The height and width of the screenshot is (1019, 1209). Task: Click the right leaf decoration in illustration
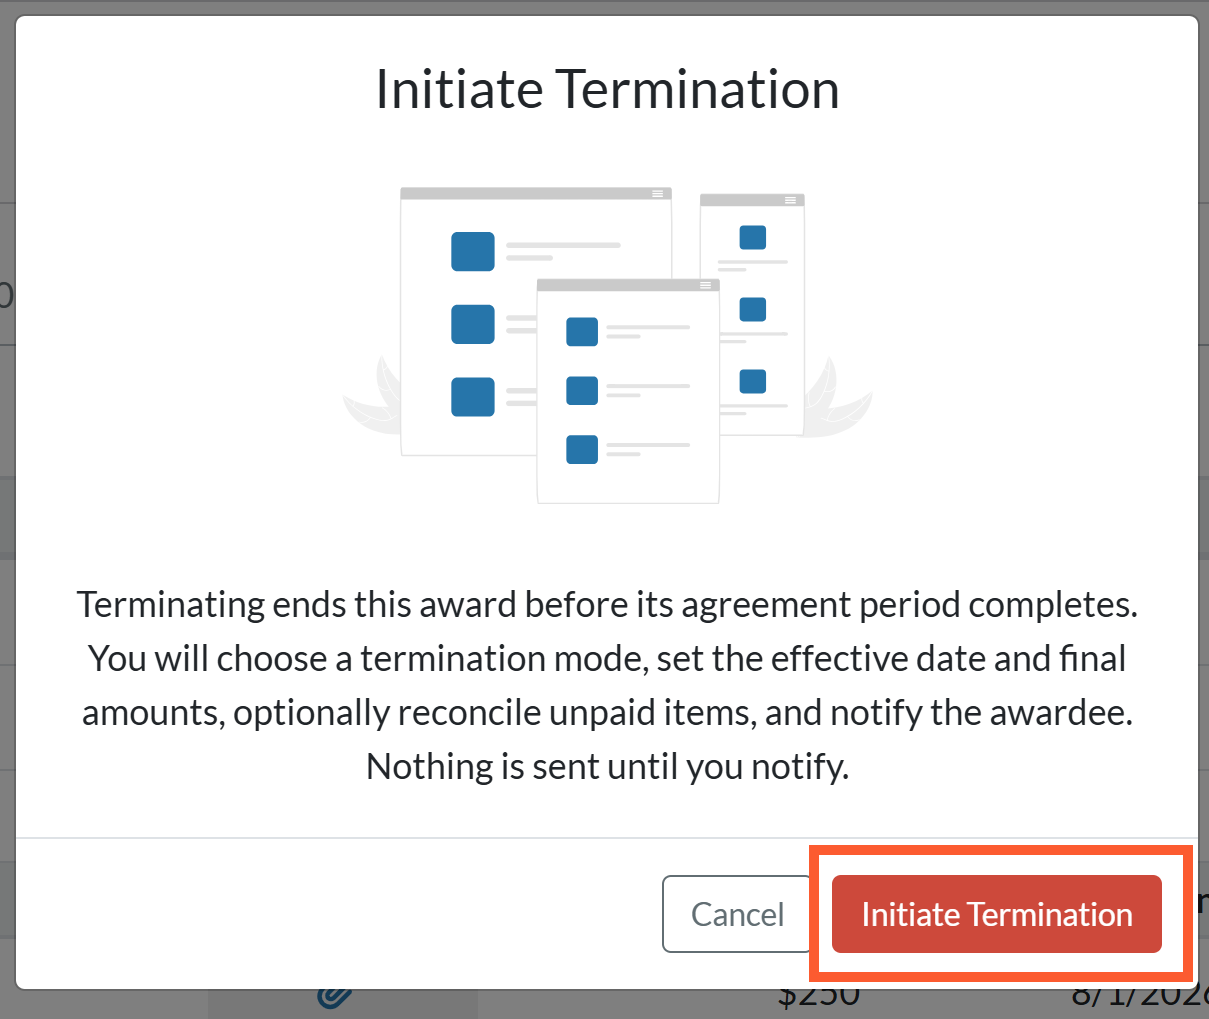(x=838, y=400)
